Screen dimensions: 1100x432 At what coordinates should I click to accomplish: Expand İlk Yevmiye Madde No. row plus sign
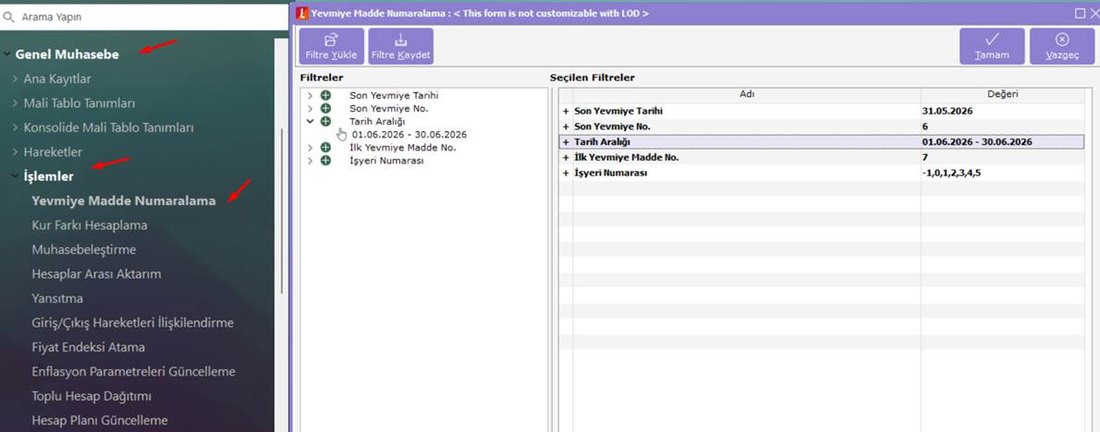565,158
